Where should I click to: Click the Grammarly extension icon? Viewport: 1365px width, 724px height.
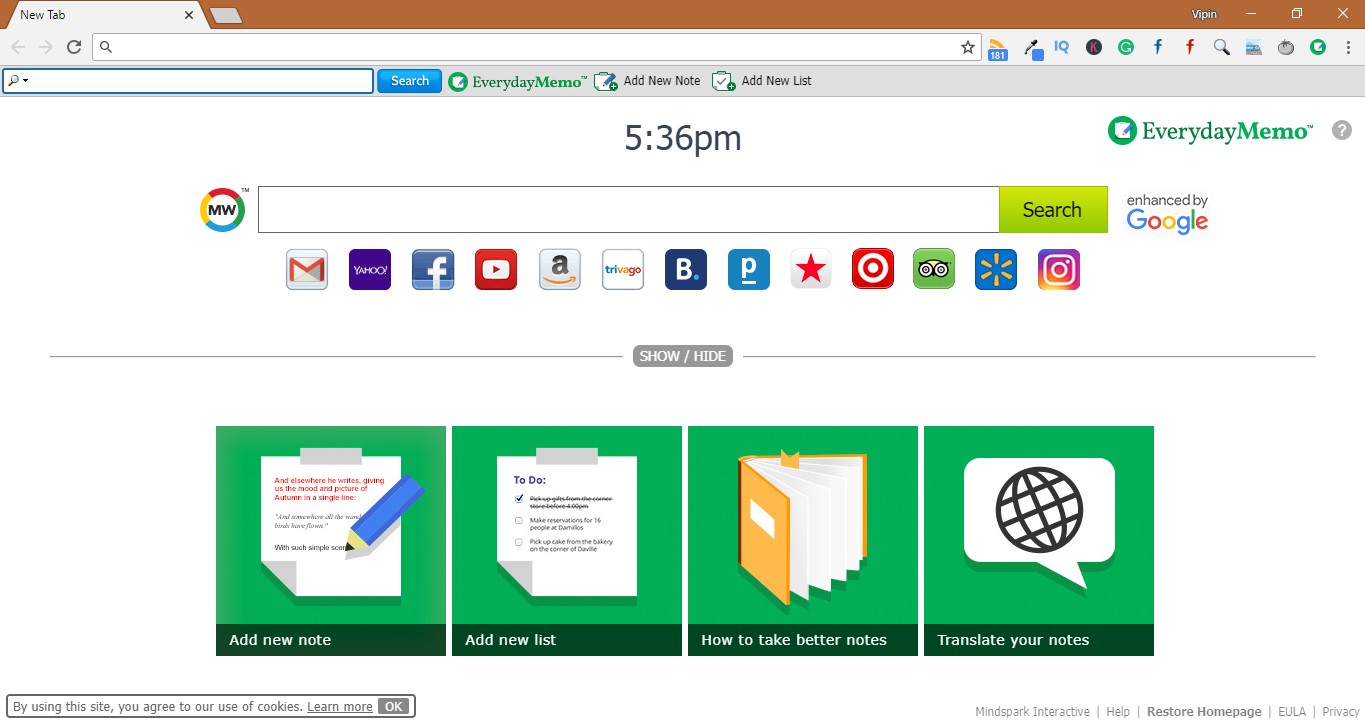coord(1126,47)
